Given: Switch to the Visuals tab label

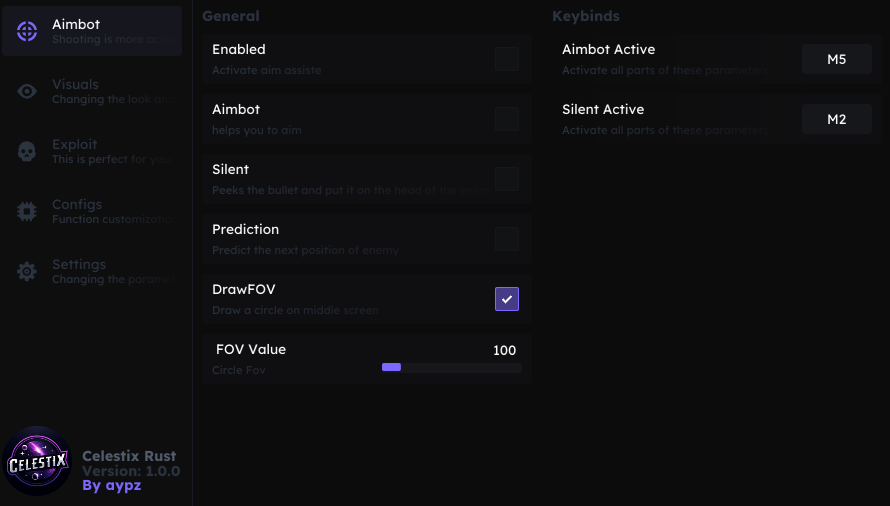Looking at the screenshot, I should pyautogui.click(x=76, y=85).
